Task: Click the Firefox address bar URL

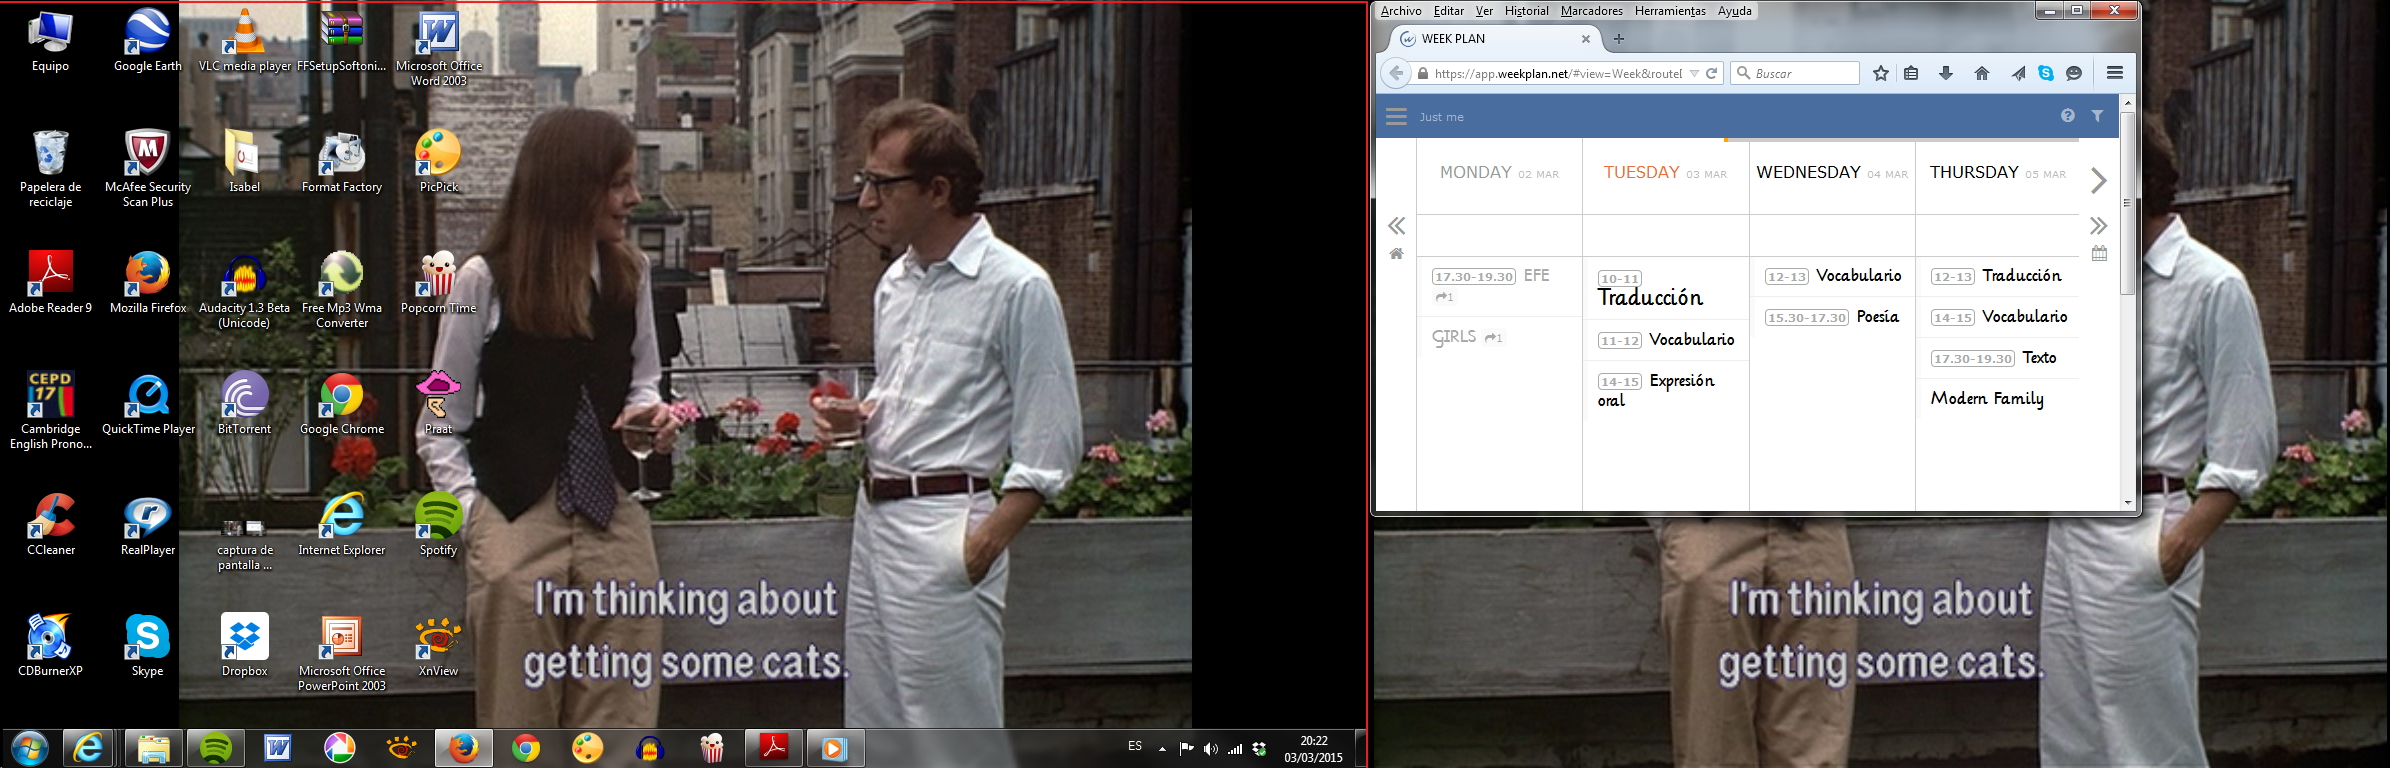Action: 1558,73
